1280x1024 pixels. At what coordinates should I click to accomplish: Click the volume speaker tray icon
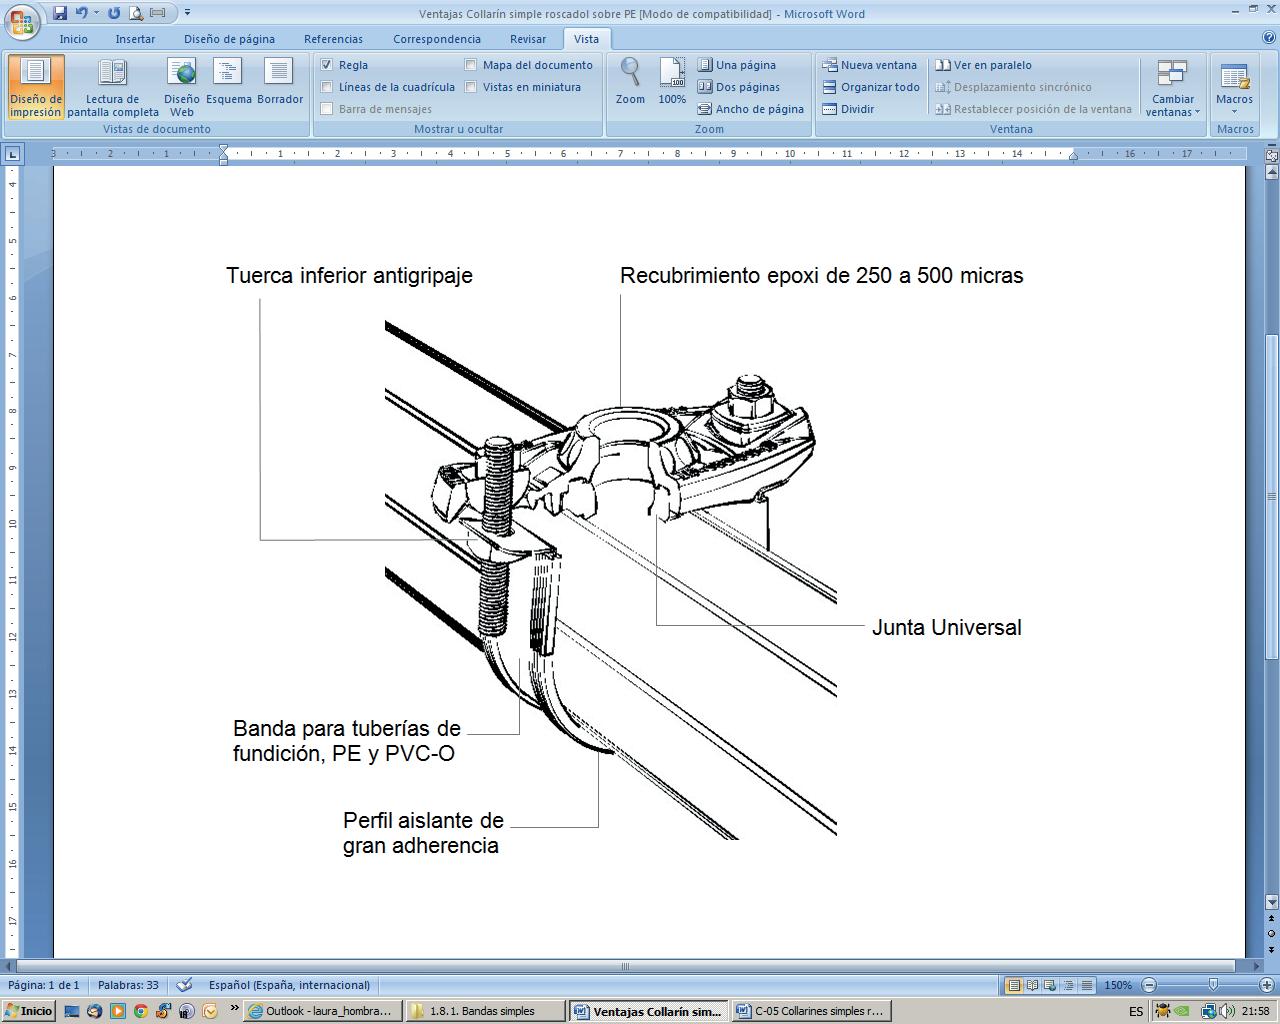click(1228, 1011)
